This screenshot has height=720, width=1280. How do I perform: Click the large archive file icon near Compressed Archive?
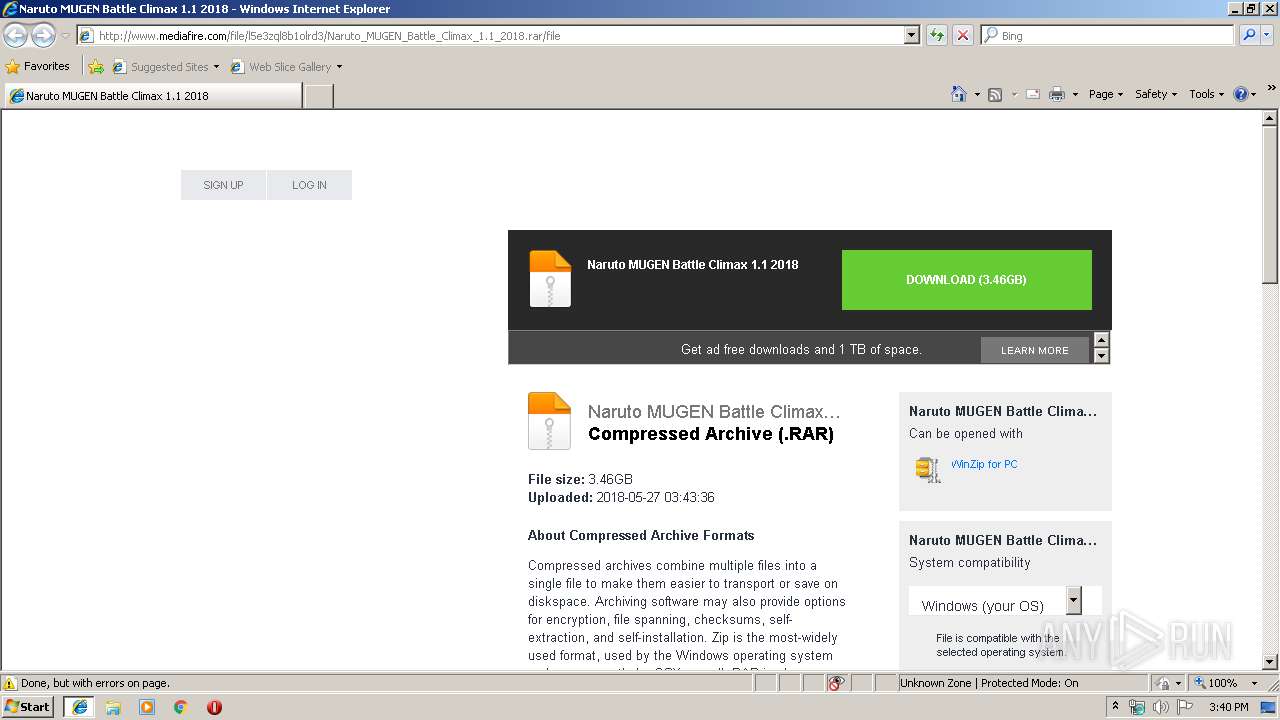tap(549, 421)
